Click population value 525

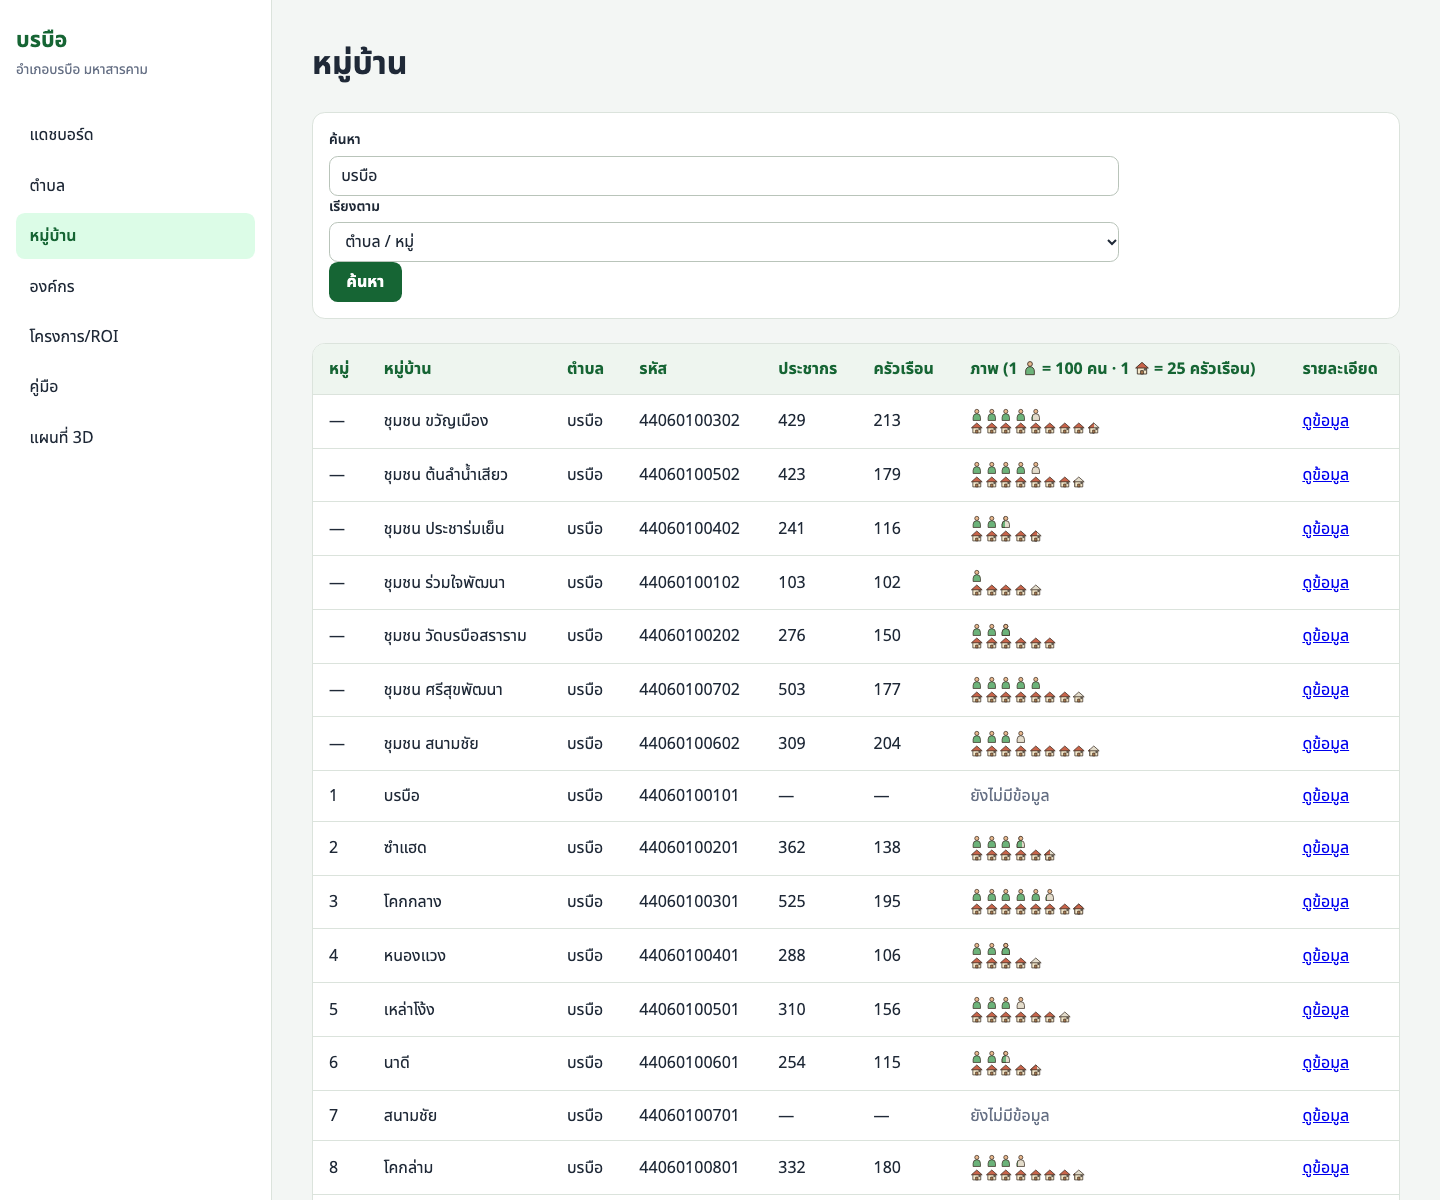click(x=791, y=902)
